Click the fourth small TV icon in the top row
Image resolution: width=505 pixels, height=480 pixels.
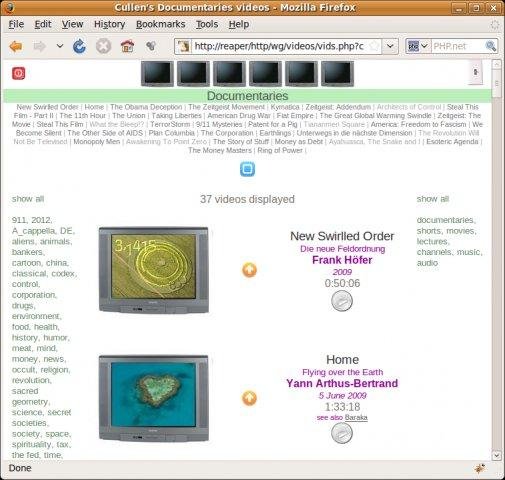(265, 74)
